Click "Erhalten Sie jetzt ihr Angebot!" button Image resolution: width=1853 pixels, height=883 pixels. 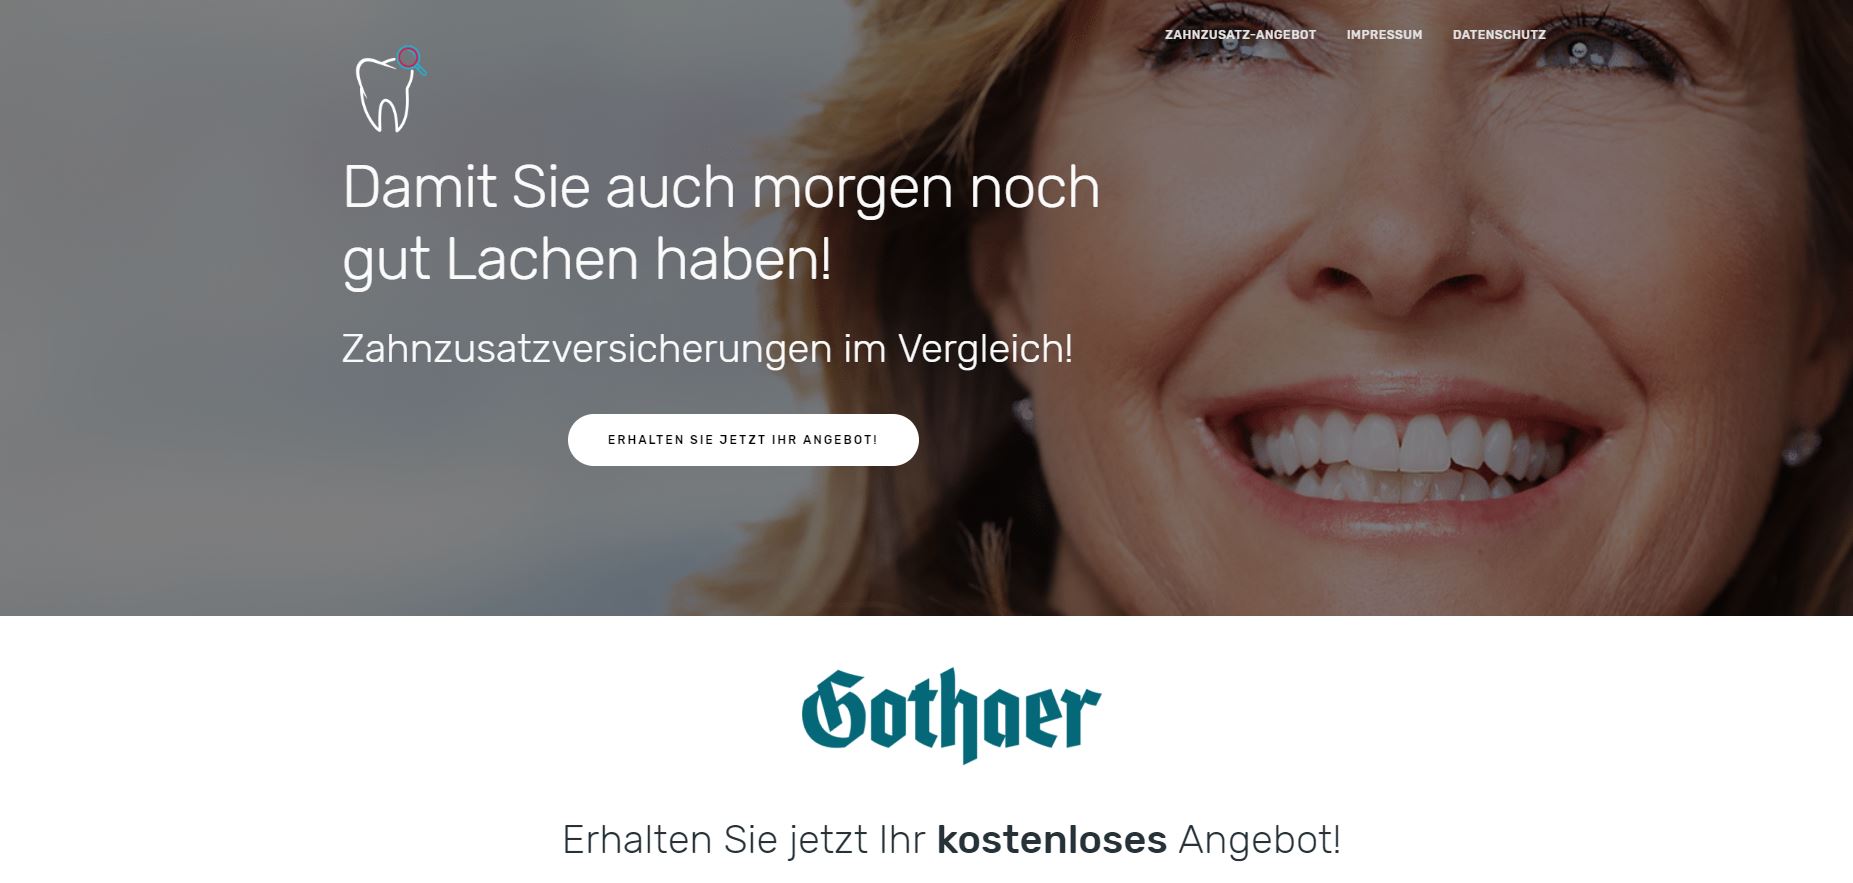(x=743, y=440)
